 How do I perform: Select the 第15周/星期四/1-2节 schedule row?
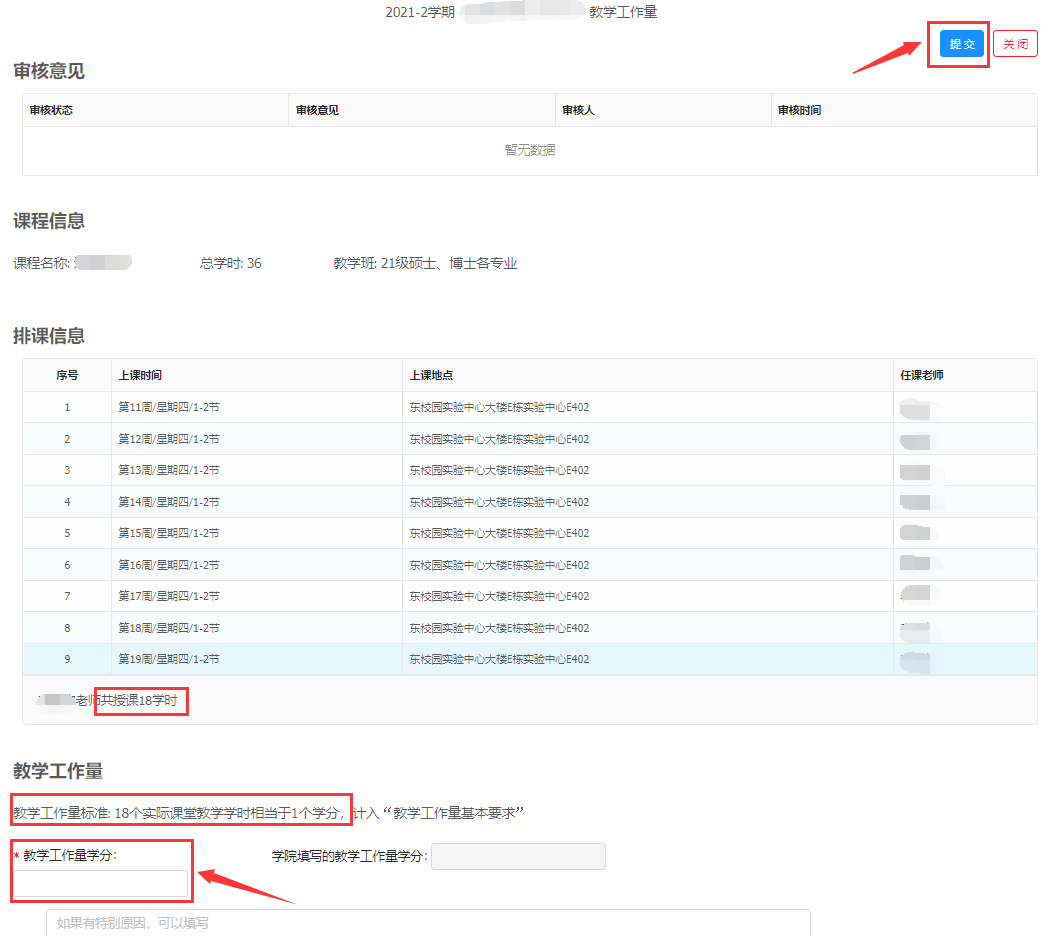click(x=169, y=533)
